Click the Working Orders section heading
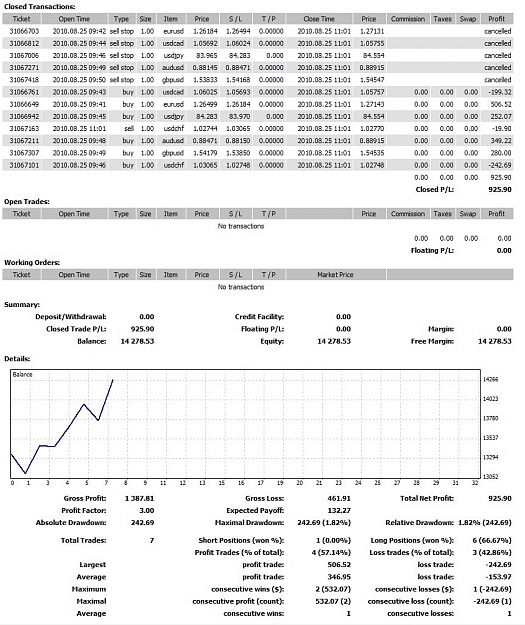This screenshot has width=525, height=625. tap(32, 262)
